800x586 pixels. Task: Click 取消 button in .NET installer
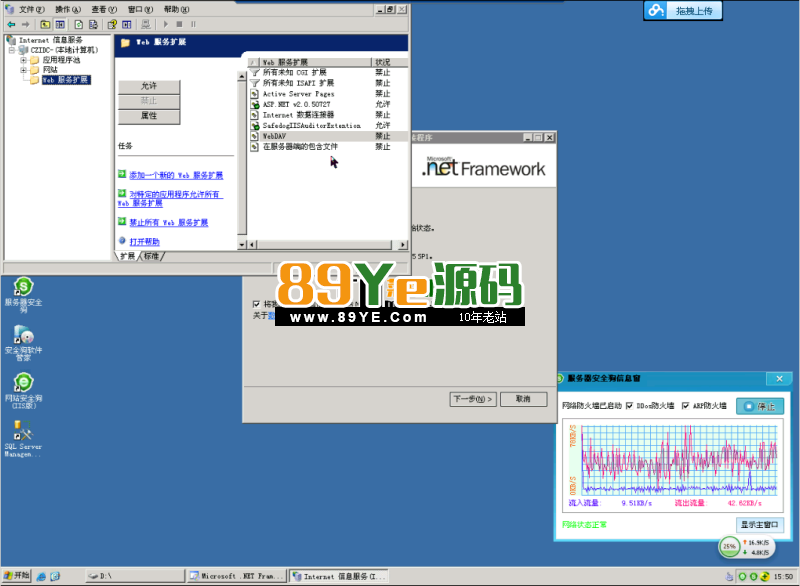[x=523, y=399]
